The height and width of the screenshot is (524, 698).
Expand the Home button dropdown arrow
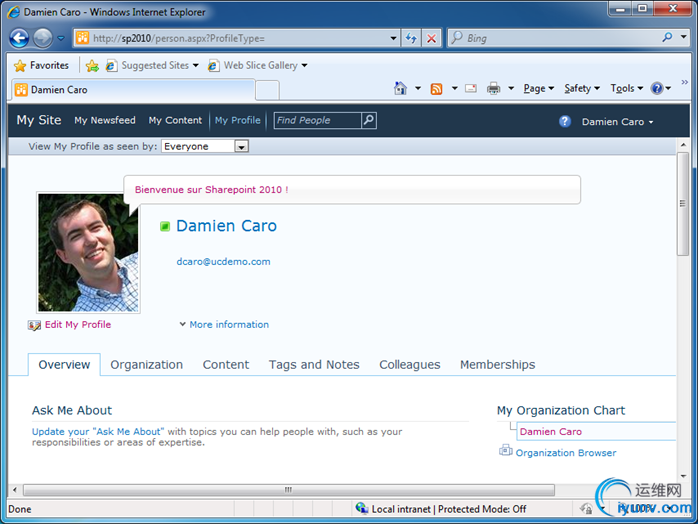pyautogui.click(x=418, y=88)
